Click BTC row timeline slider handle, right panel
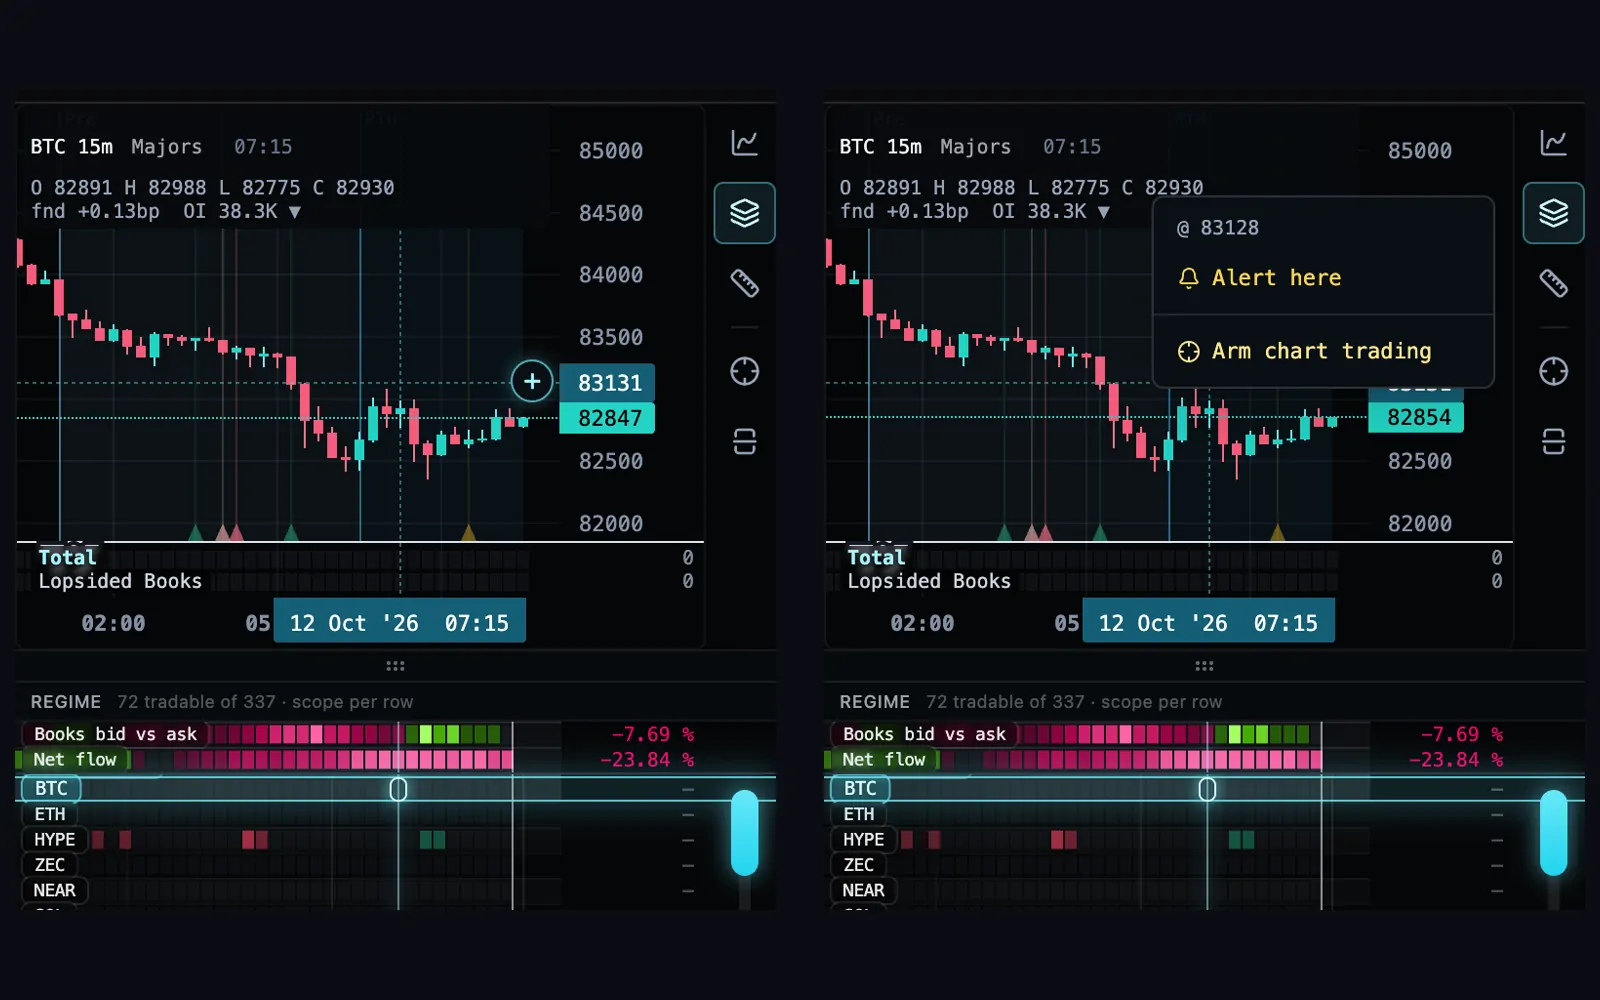This screenshot has width=1600, height=1000. click(1207, 790)
